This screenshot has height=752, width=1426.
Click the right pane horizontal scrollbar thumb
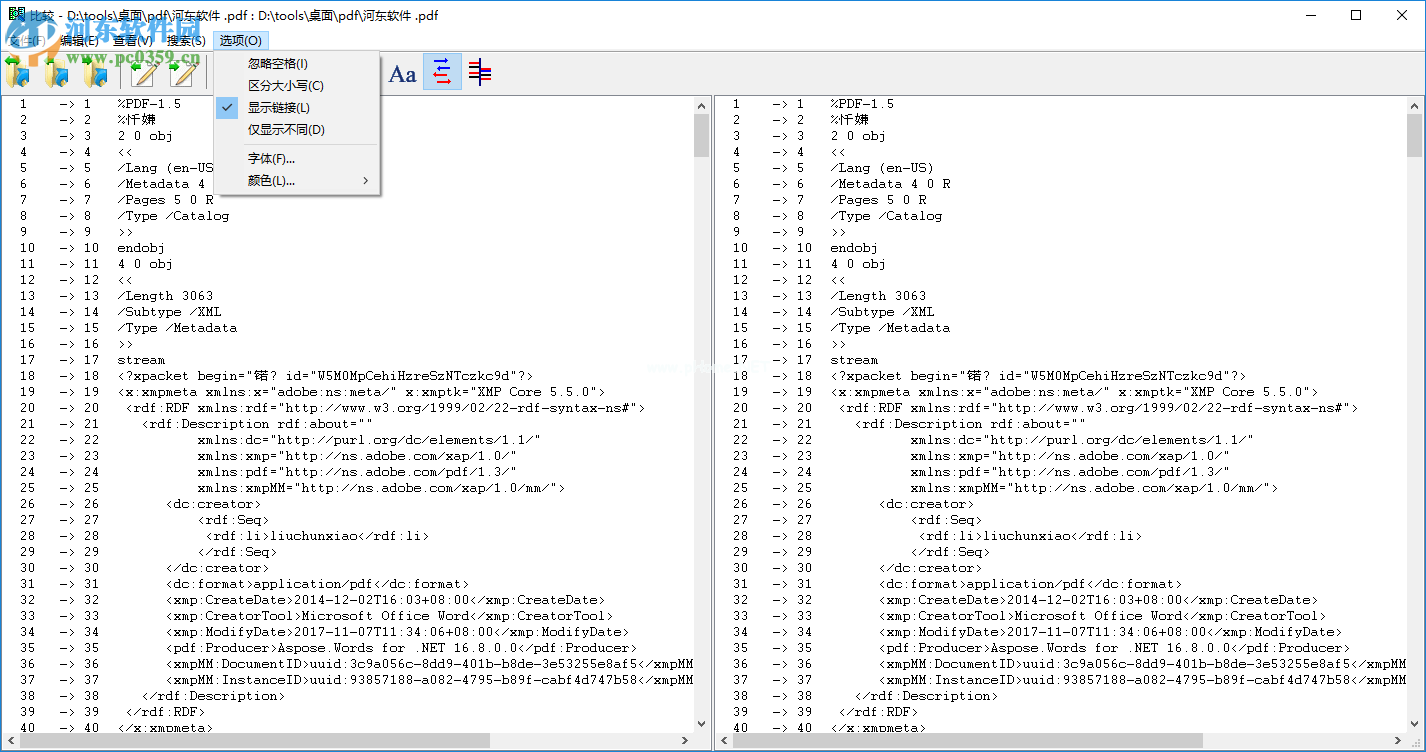(x=968, y=741)
